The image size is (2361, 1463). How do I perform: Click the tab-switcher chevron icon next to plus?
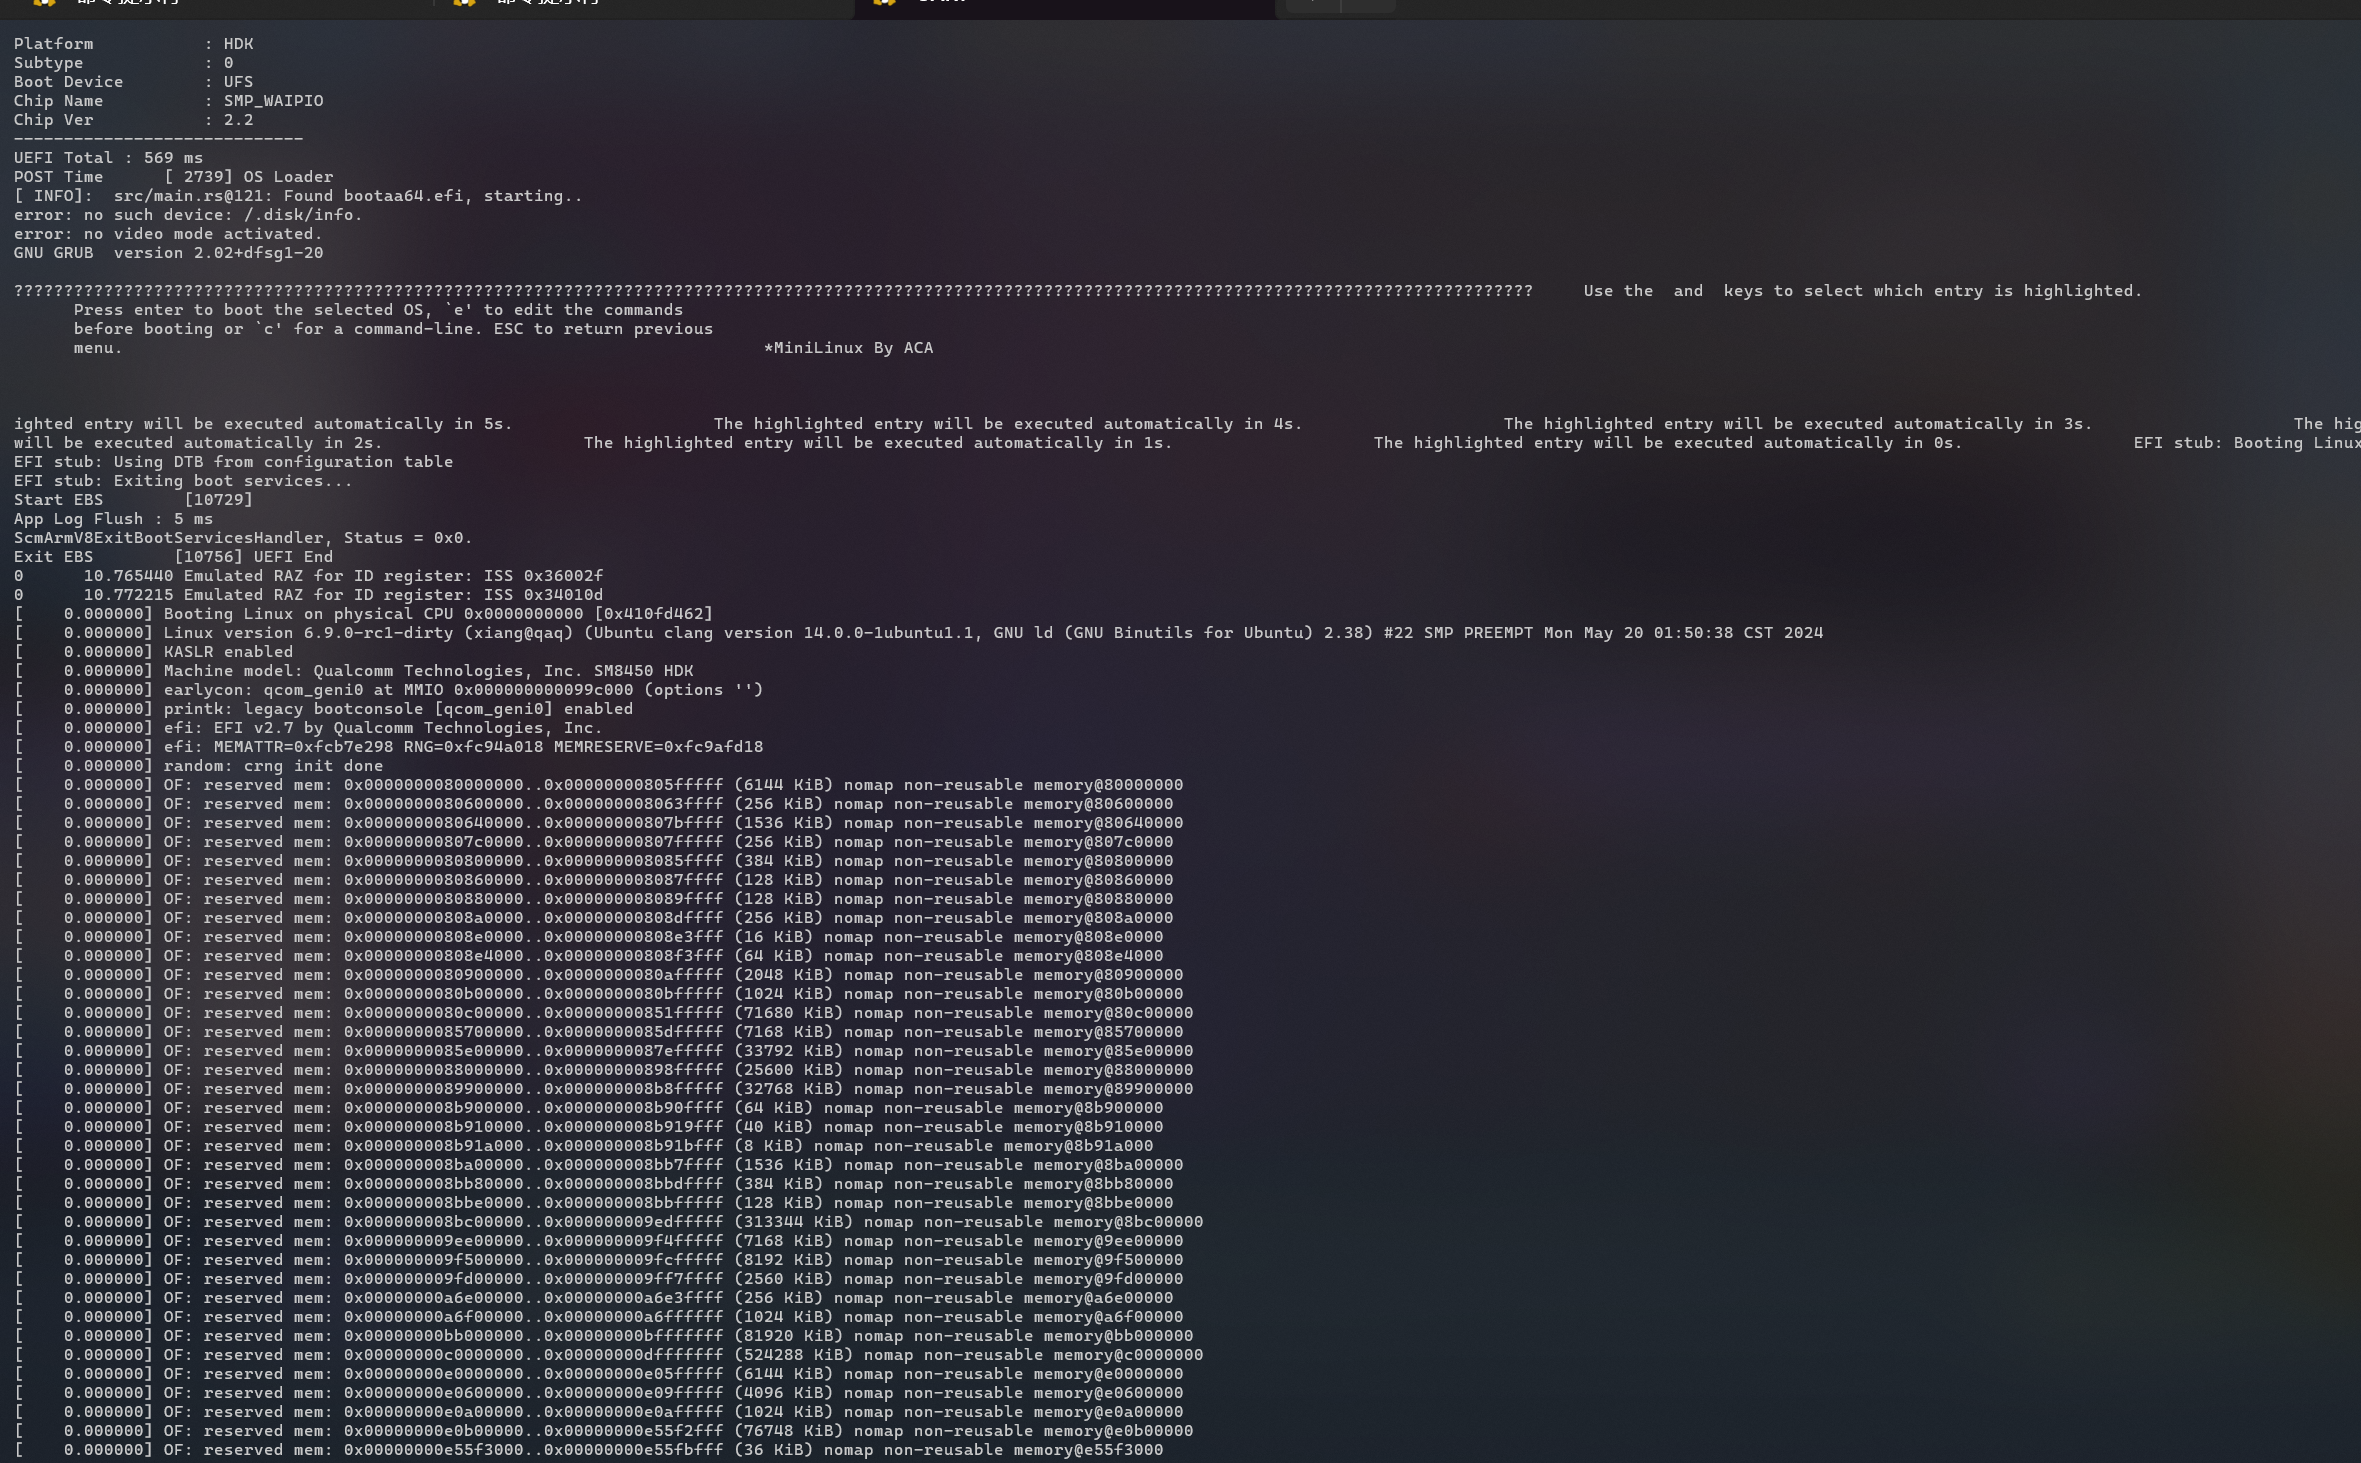1368,5
